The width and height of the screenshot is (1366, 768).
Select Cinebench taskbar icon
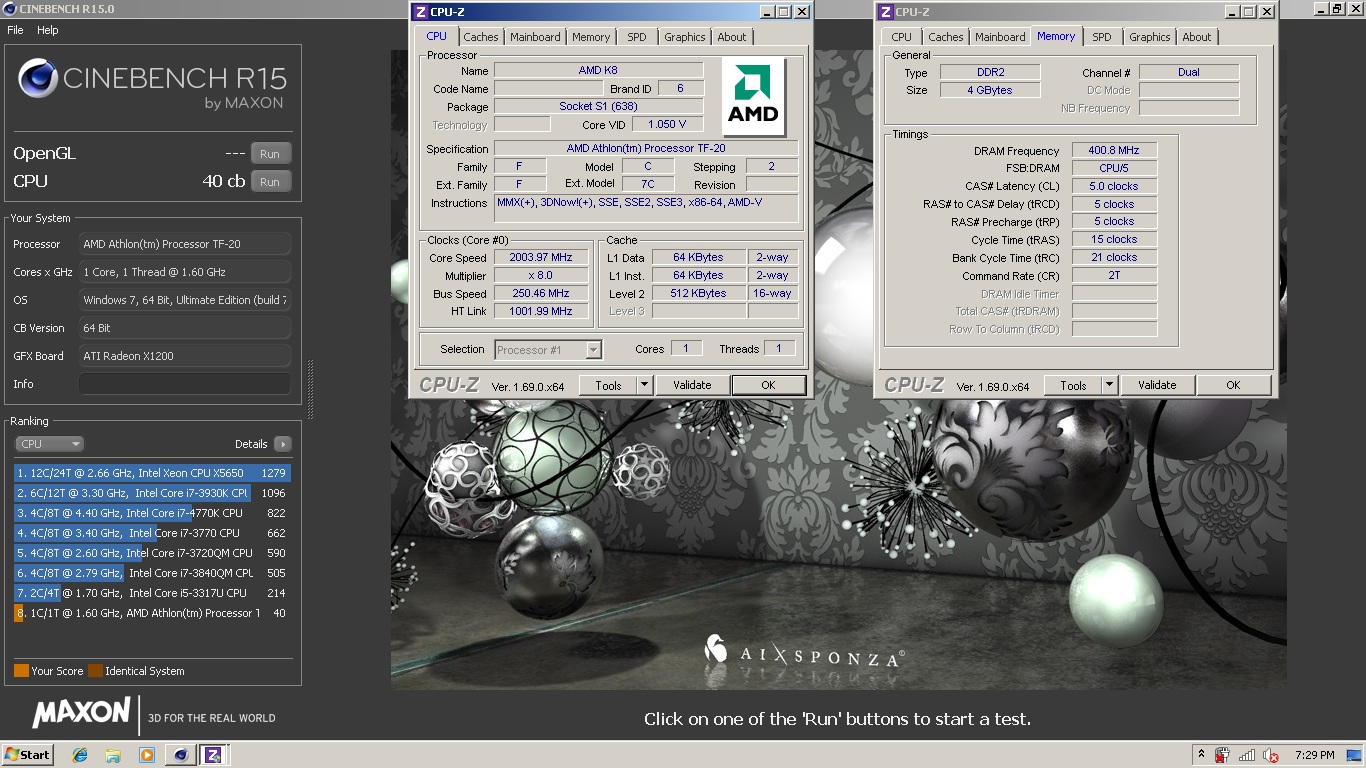coord(180,755)
